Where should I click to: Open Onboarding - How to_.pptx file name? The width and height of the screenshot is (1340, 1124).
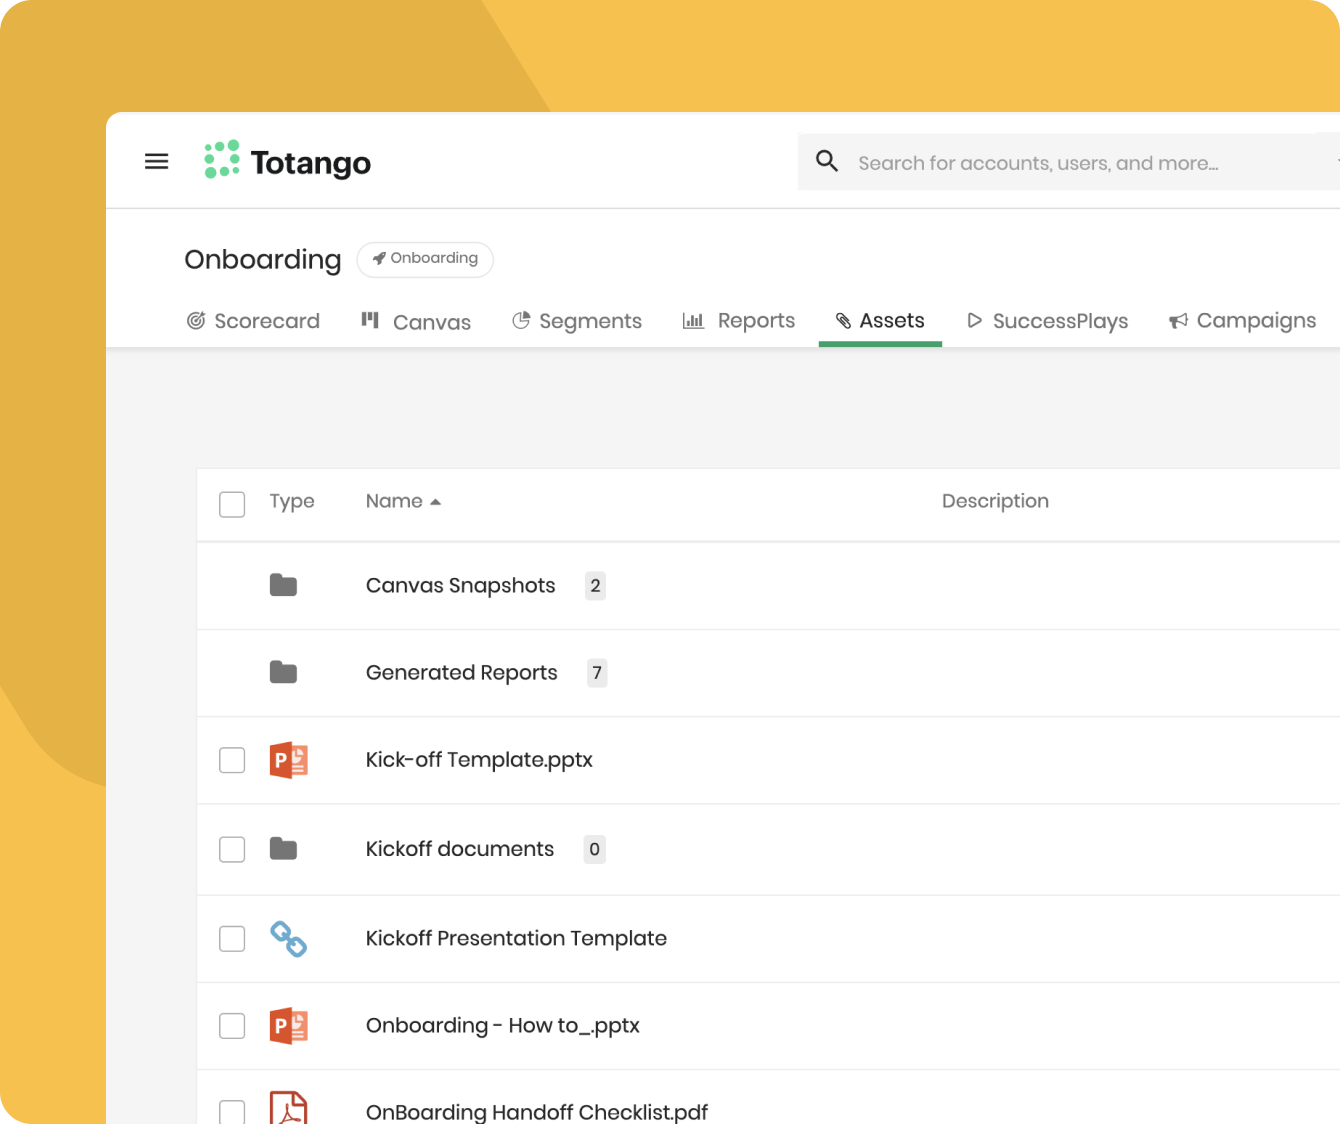point(502,1026)
